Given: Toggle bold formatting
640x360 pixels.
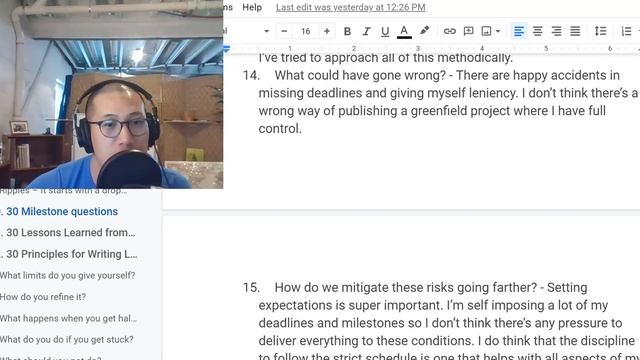Looking at the screenshot, I should click(347, 31).
